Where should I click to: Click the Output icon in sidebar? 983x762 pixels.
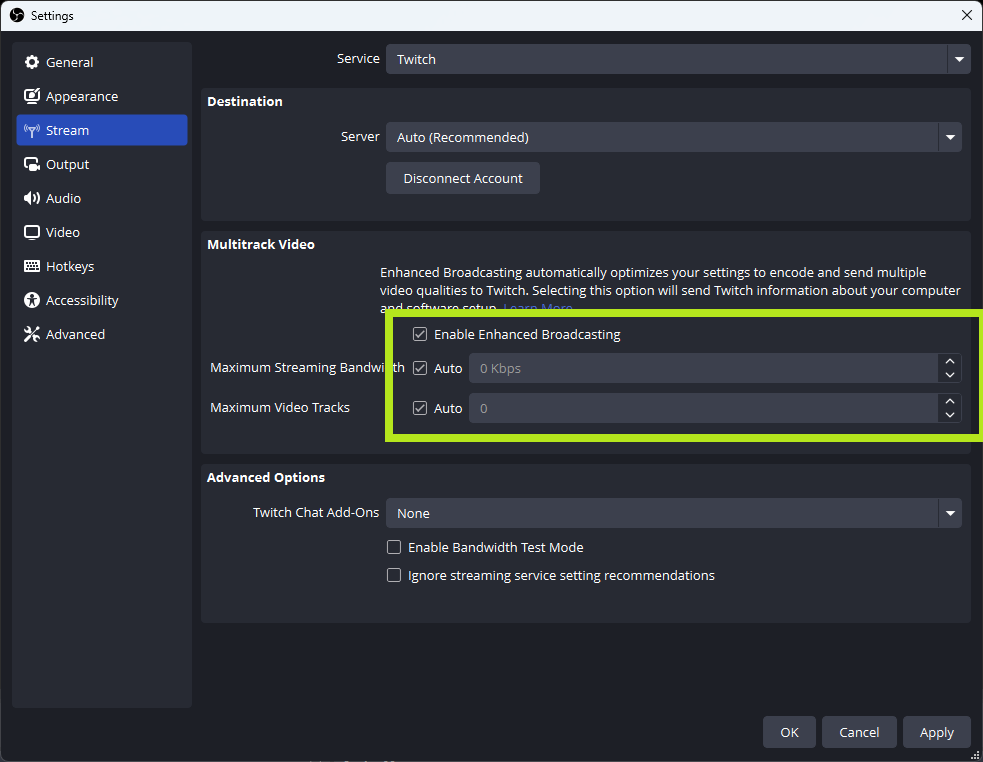click(32, 165)
